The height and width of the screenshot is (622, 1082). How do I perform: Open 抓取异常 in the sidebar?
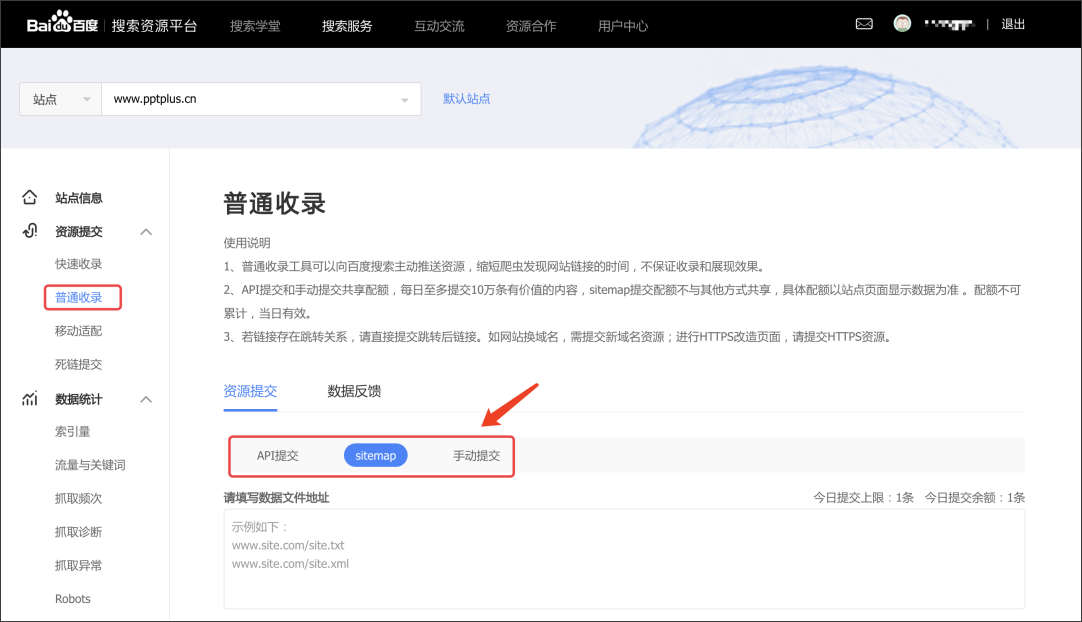(x=79, y=565)
